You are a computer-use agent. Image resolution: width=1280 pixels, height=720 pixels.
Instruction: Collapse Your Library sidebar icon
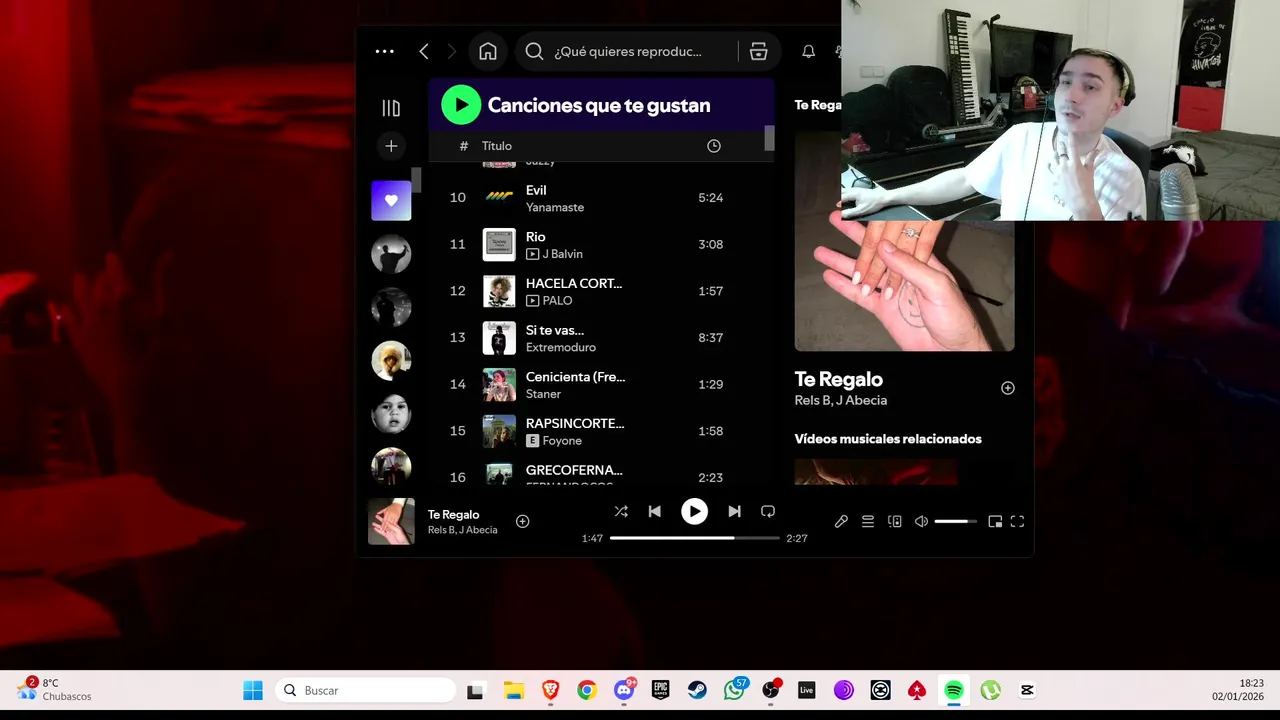391,108
